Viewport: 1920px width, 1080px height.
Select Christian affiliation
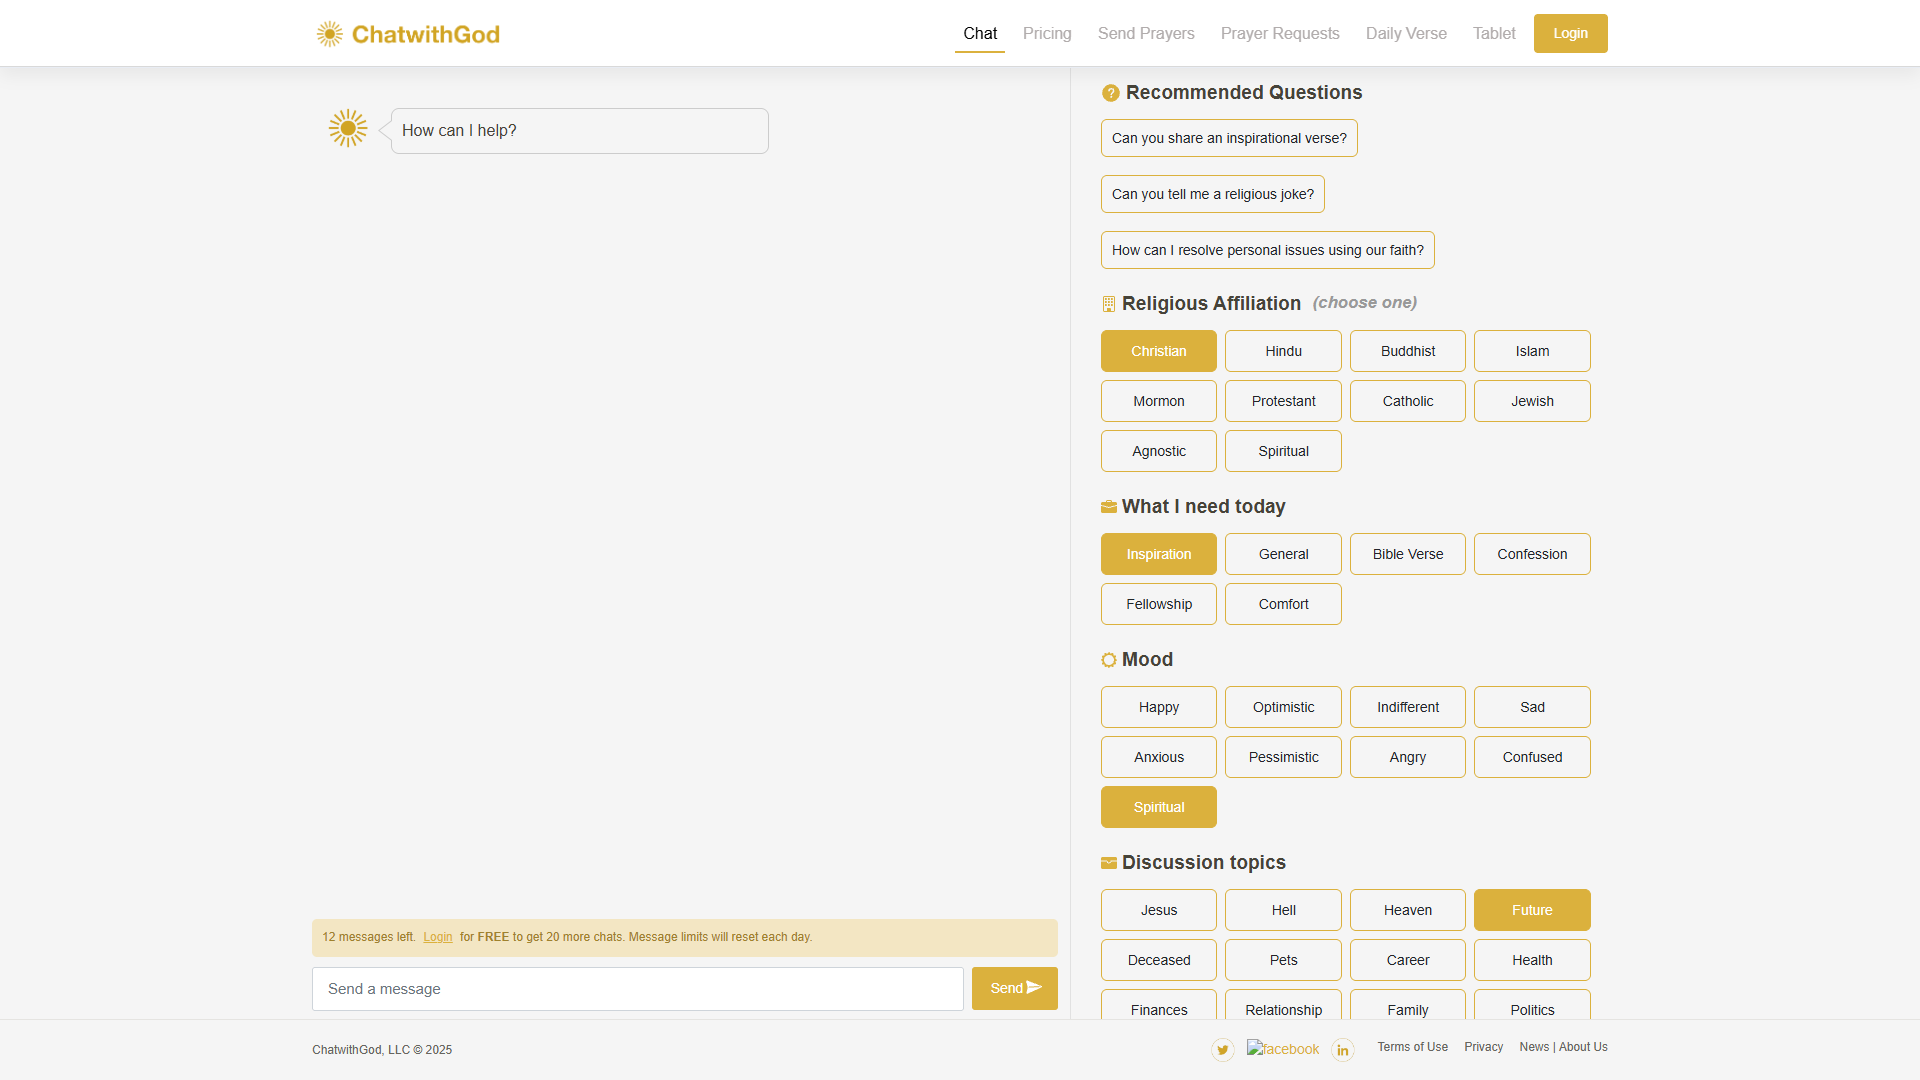[x=1159, y=351]
